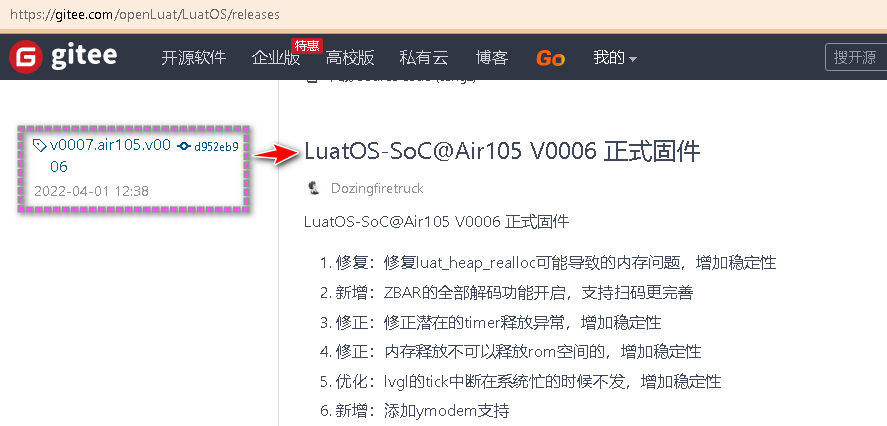Select 私有云 in the navigation bar
This screenshot has height=426, width=887.
424,58
